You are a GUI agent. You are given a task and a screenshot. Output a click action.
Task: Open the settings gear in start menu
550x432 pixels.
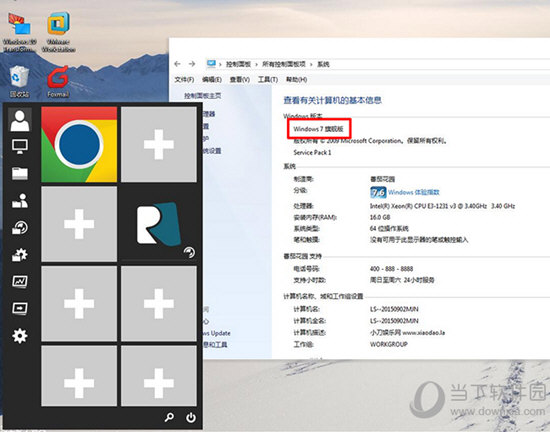pos(20,336)
